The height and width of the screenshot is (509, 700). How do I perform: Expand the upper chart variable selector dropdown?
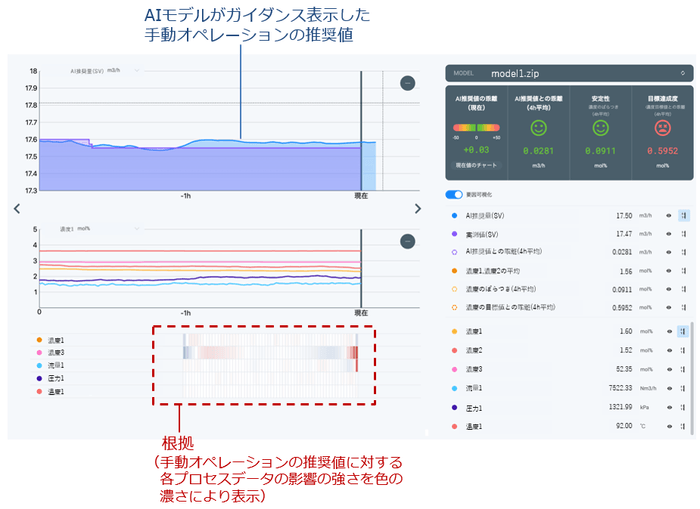pyautogui.click(x=137, y=71)
